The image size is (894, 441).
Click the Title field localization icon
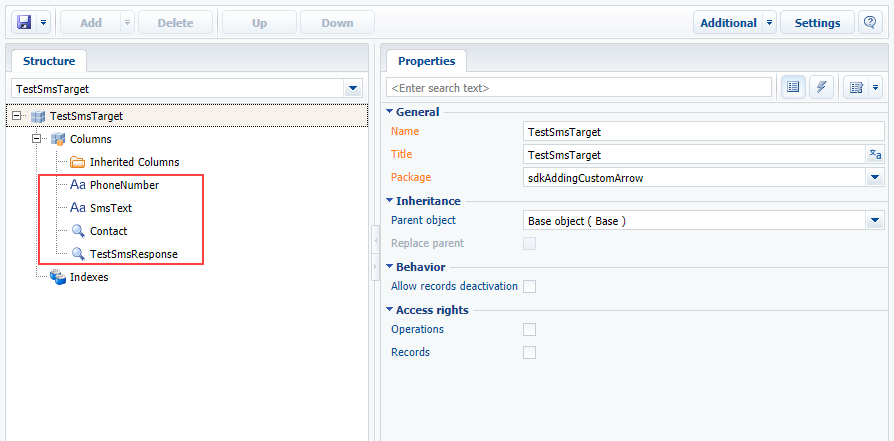click(875, 155)
